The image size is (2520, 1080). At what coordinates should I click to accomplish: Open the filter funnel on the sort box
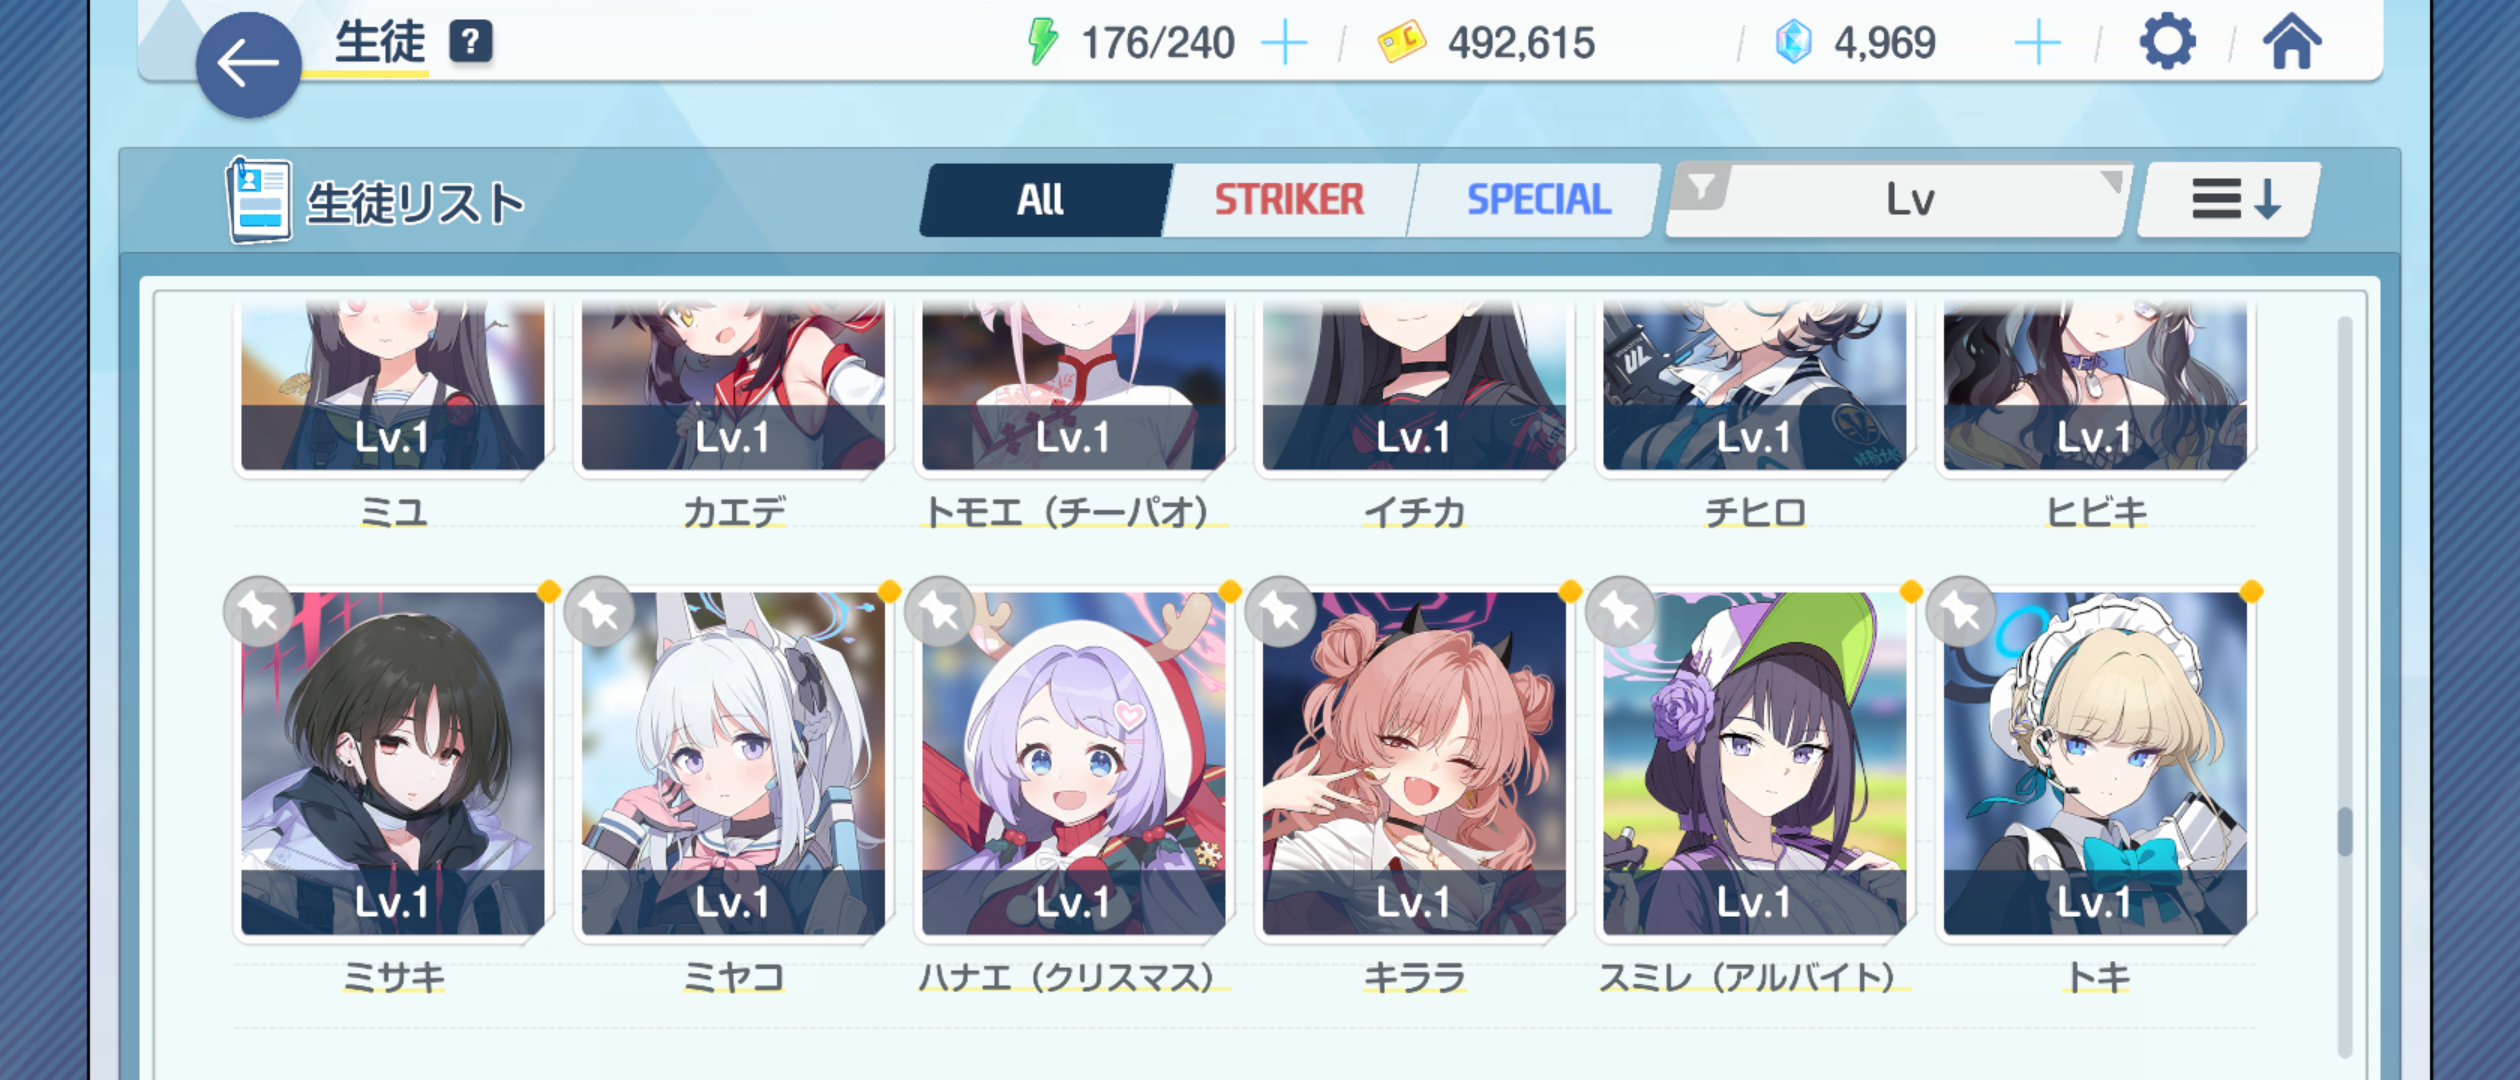click(x=1701, y=187)
